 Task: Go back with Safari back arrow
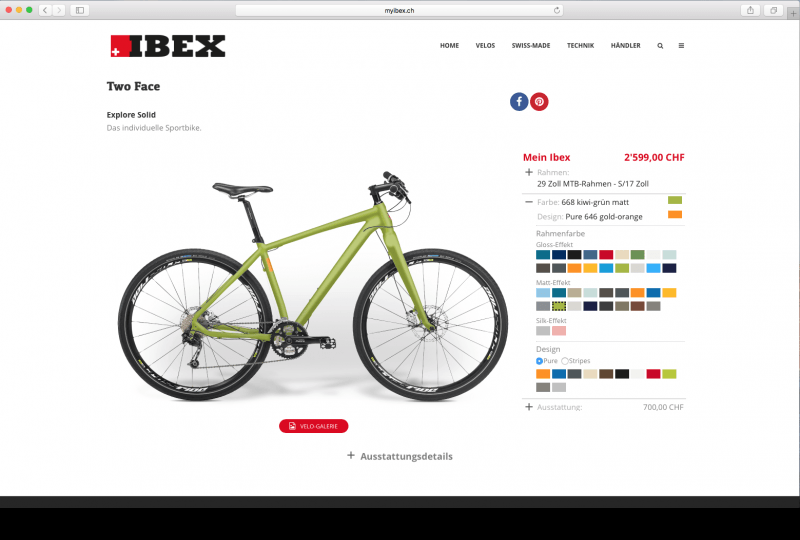point(45,10)
